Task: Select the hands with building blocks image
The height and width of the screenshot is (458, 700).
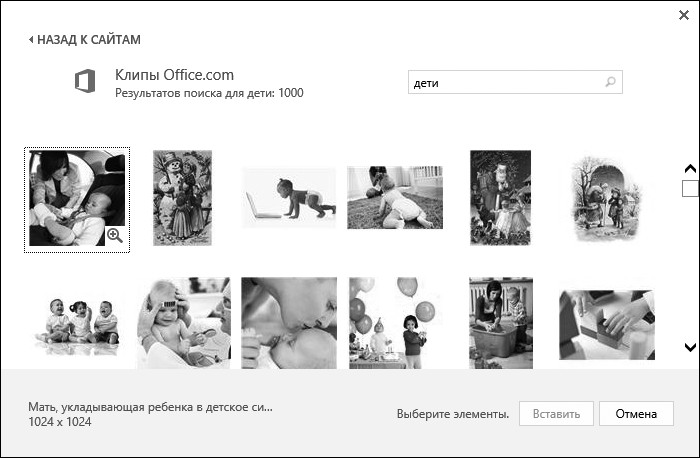Action: (606, 323)
